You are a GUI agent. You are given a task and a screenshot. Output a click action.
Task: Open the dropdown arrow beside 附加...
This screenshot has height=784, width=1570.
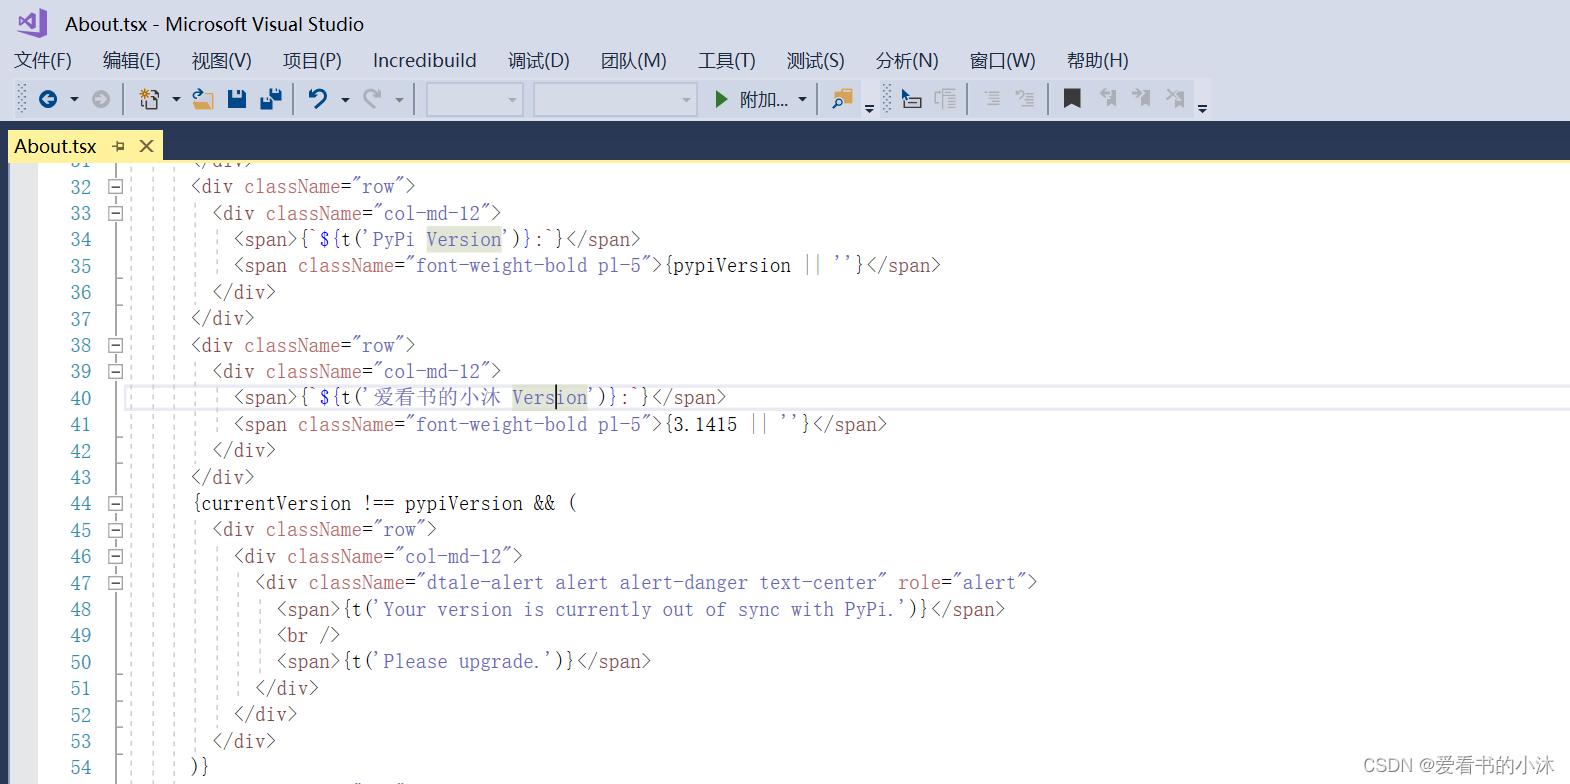pos(802,99)
